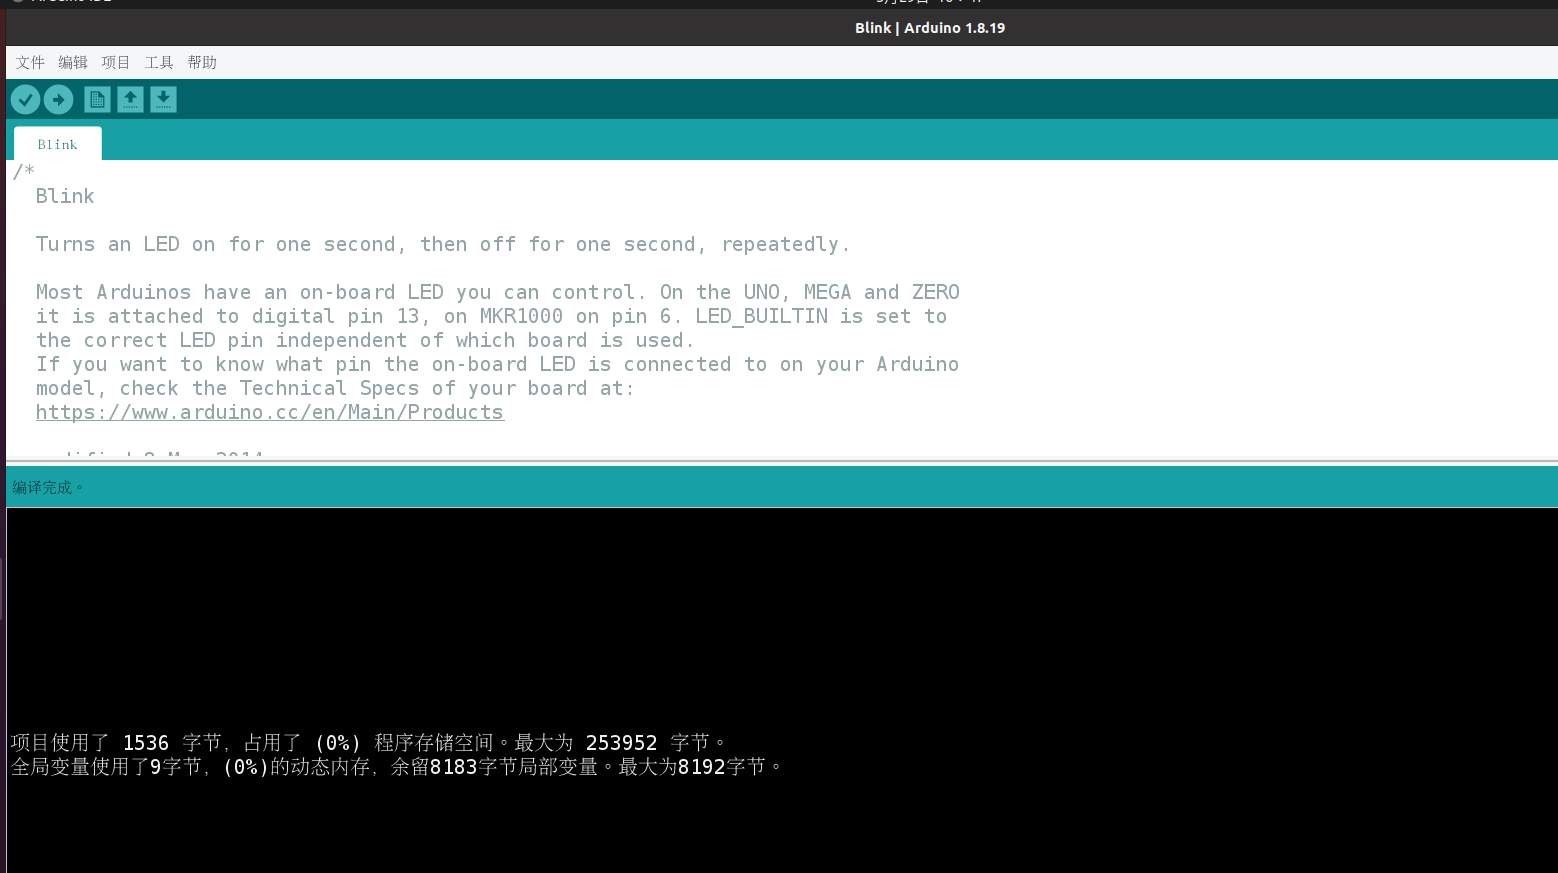Viewport: 1558px width, 873px height.
Task: Open the 项目 menu
Action: click(x=114, y=62)
